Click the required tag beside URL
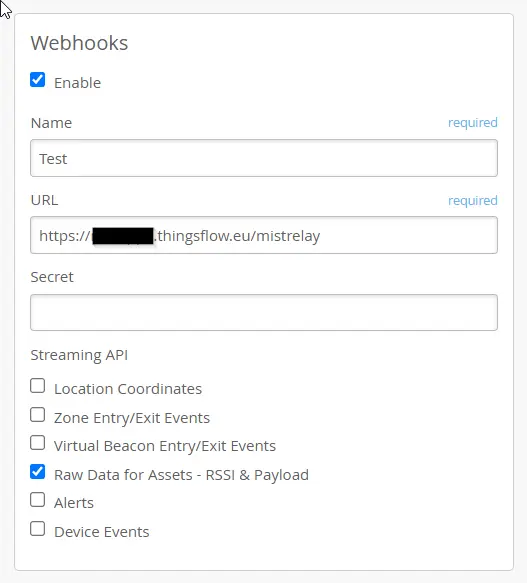The image size is (527, 583). click(x=473, y=200)
